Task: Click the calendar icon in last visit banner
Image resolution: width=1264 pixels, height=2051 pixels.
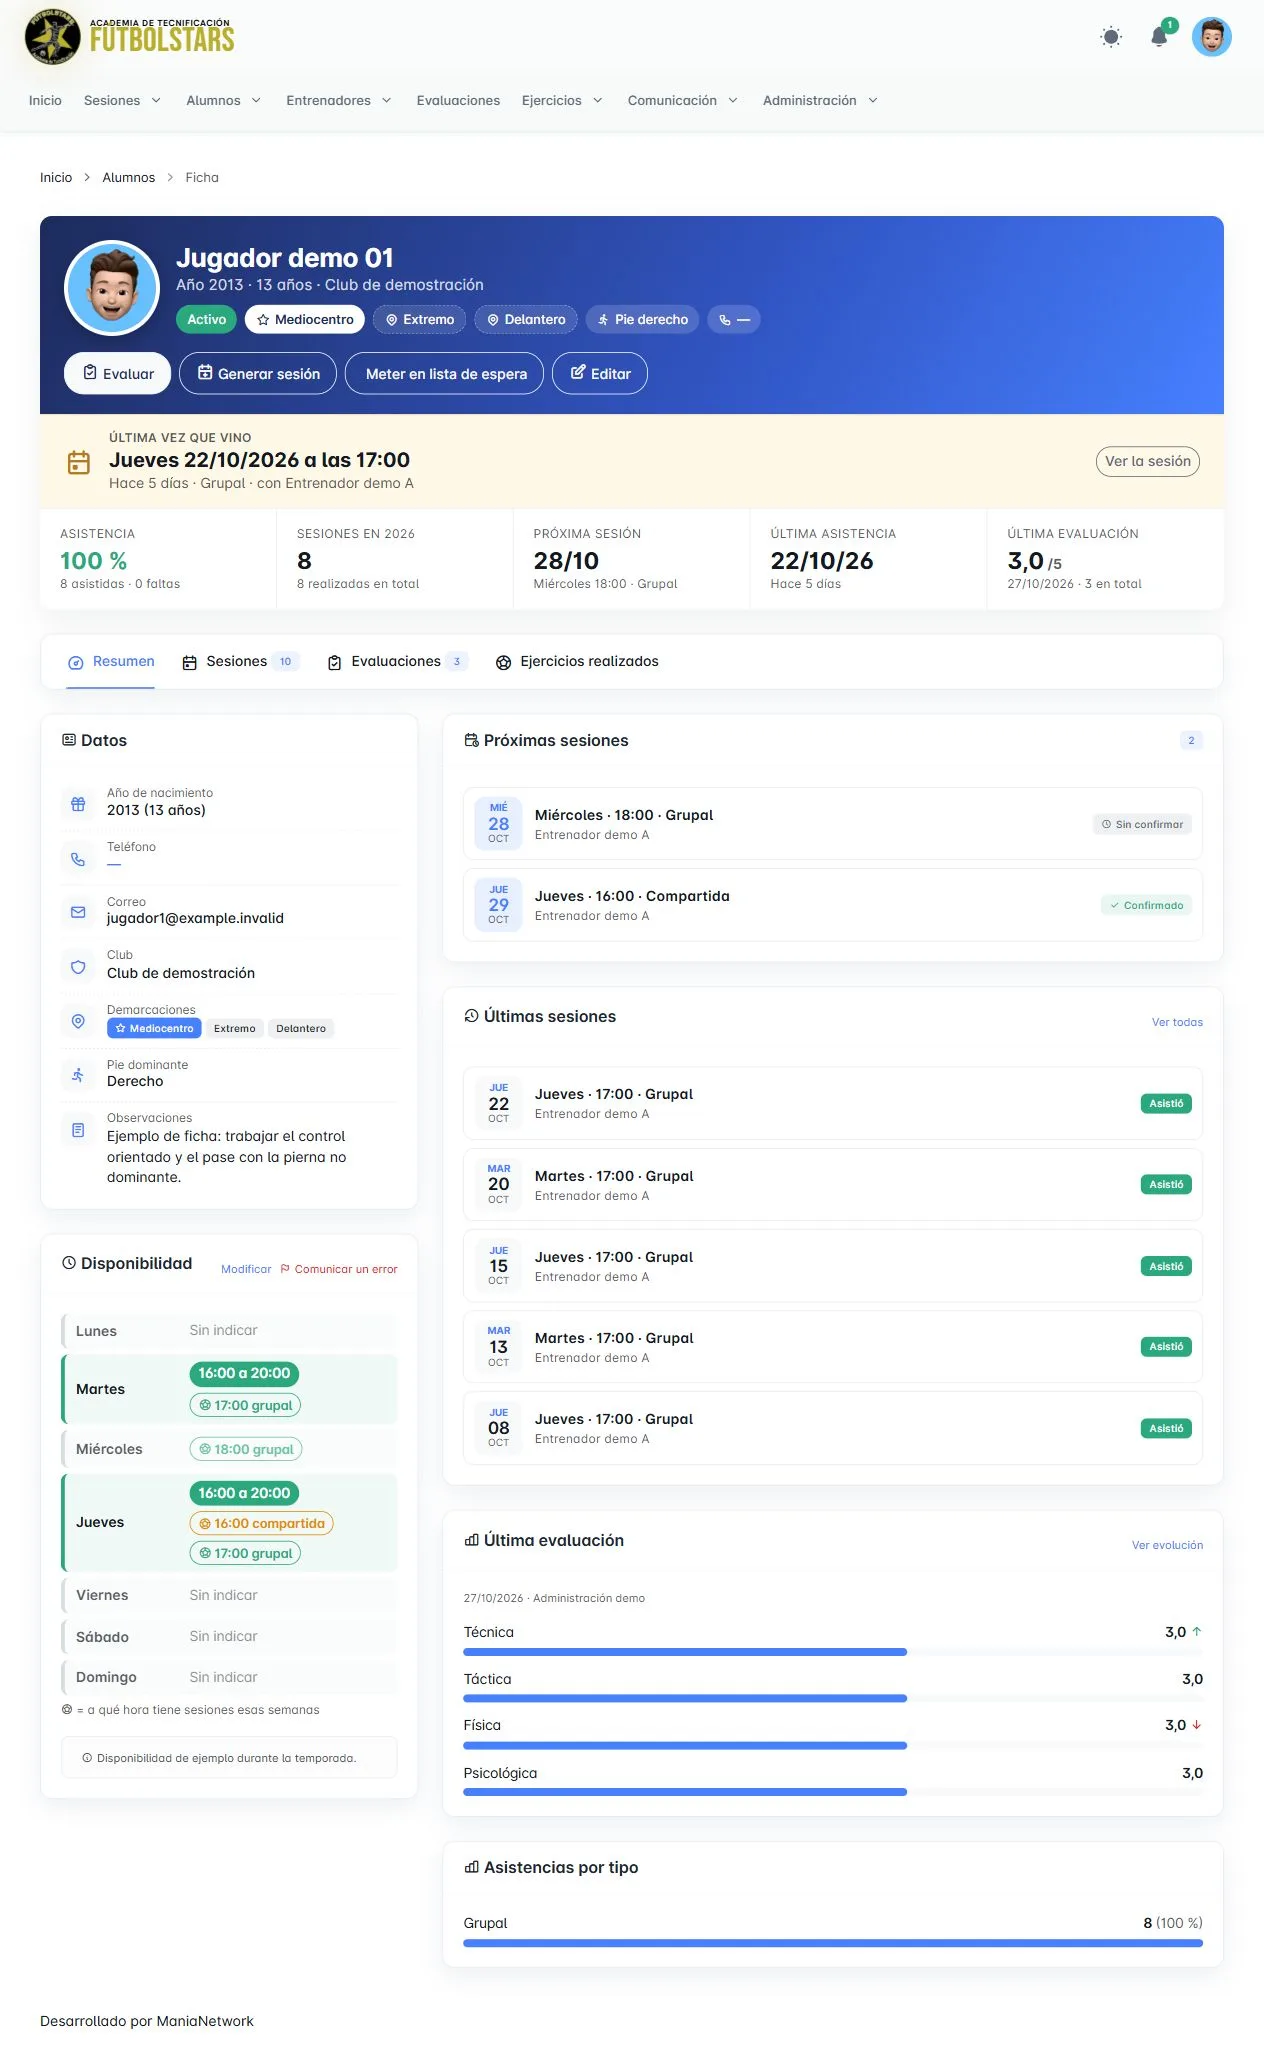Action: 79,462
